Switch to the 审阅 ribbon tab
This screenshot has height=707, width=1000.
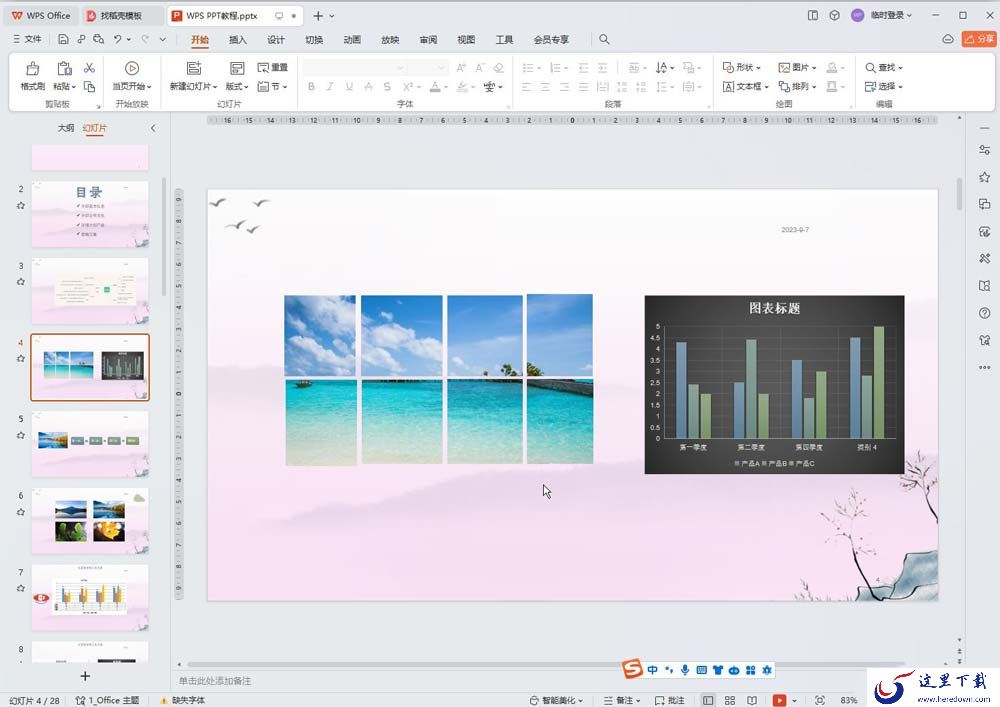pos(428,40)
